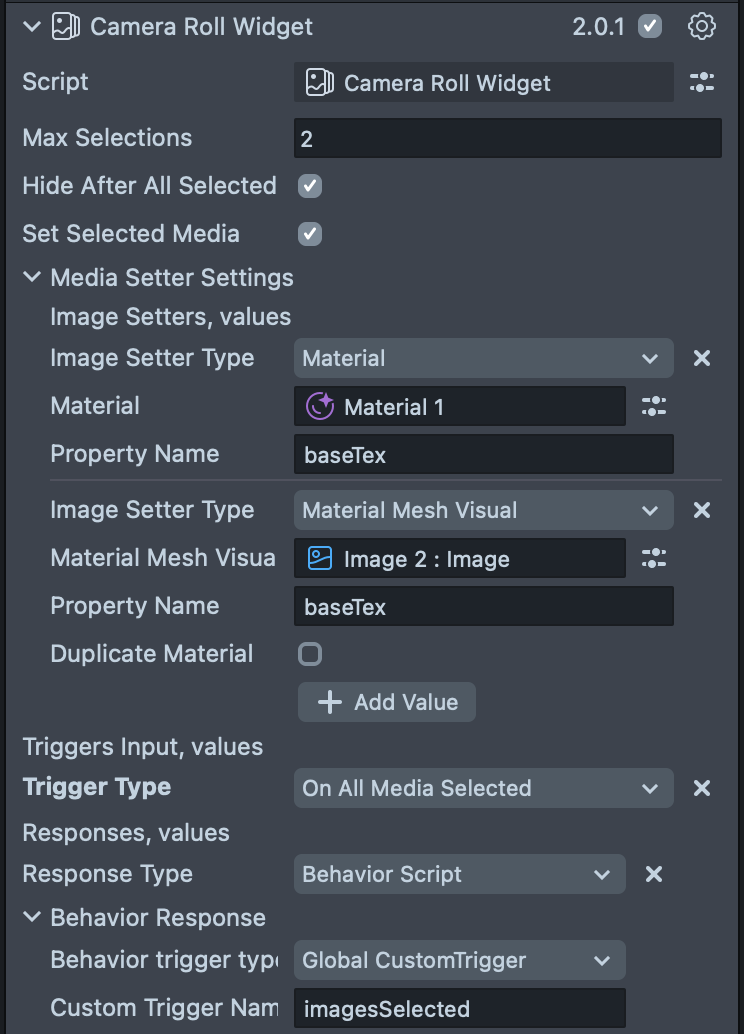Image resolution: width=744 pixels, height=1034 pixels.
Task: Remove the Behavior Script response
Action: [654, 874]
